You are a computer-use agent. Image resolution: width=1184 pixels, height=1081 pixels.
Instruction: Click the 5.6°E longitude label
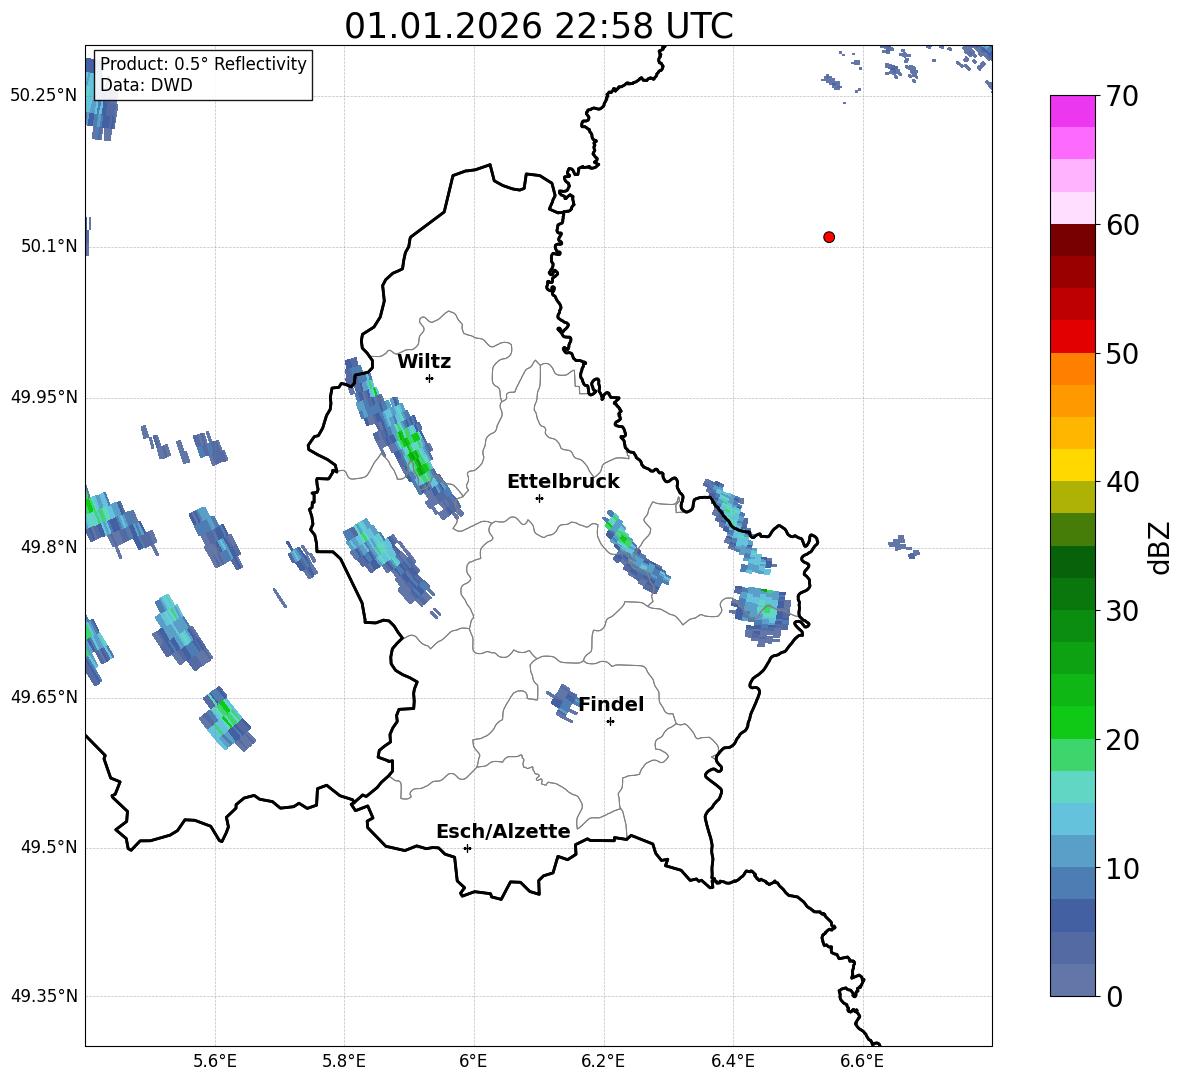[215, 1061]
